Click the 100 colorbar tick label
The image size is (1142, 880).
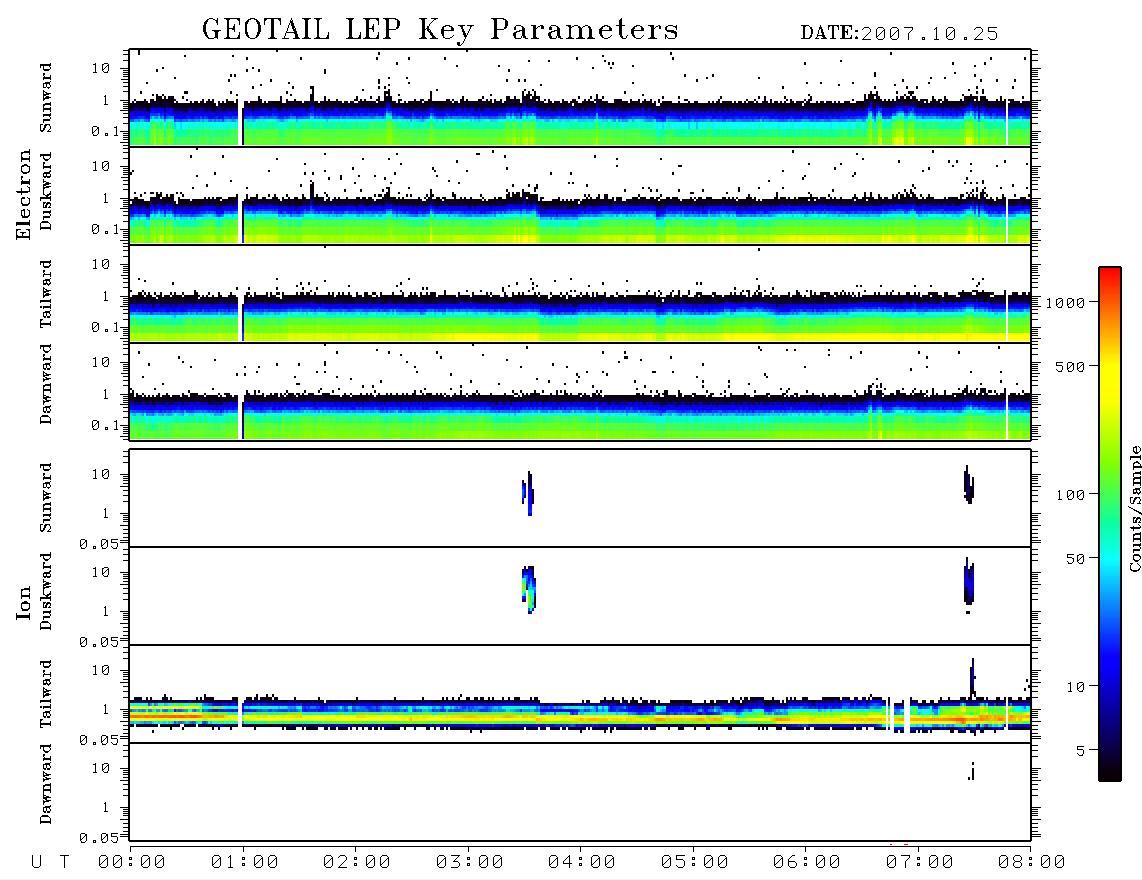tap(1071, 495)
